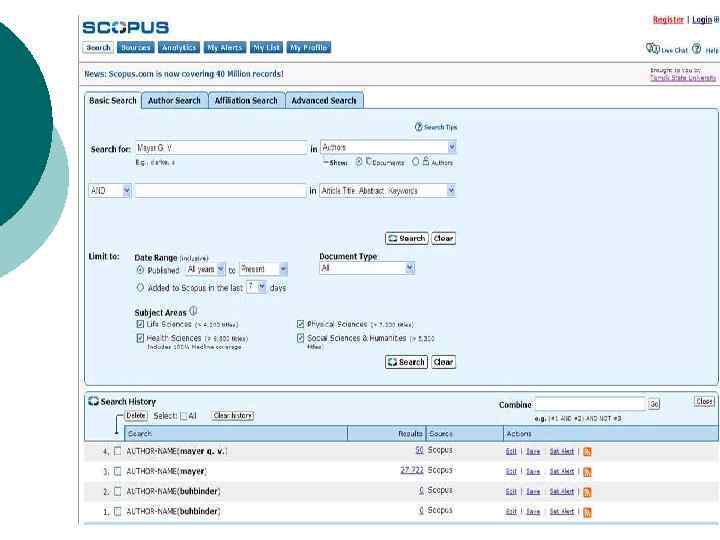Click the Search nav item
The image size is (720, 540).
[x=98, y=47]
